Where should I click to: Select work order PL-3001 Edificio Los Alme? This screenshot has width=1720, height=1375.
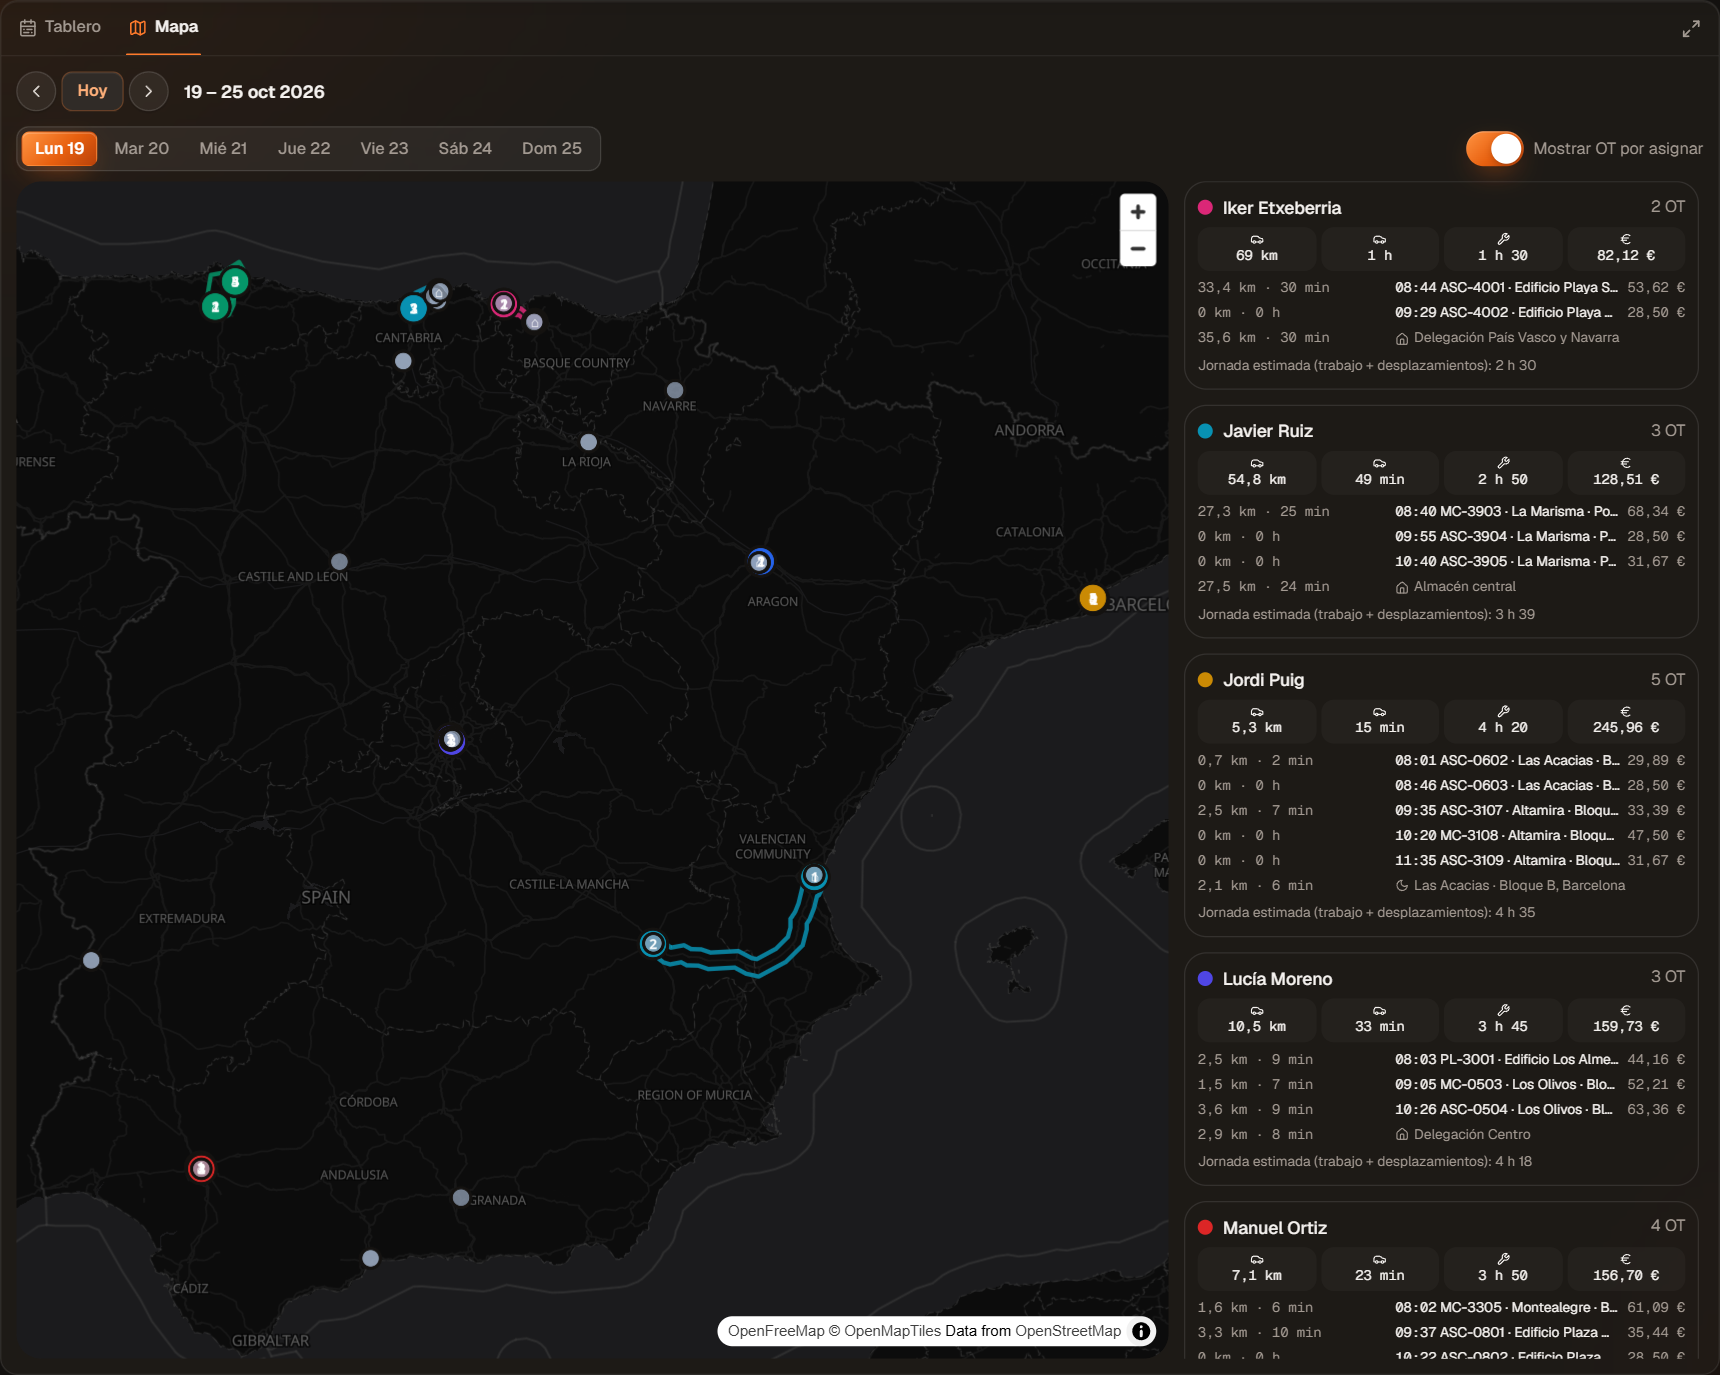point(1441,1060)
